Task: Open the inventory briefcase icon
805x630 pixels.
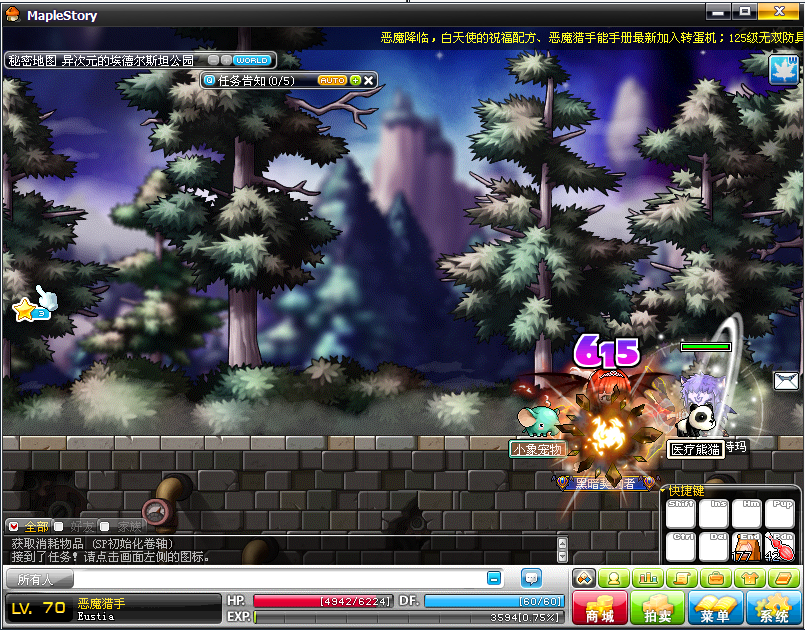Action: [x=715, y=579]
